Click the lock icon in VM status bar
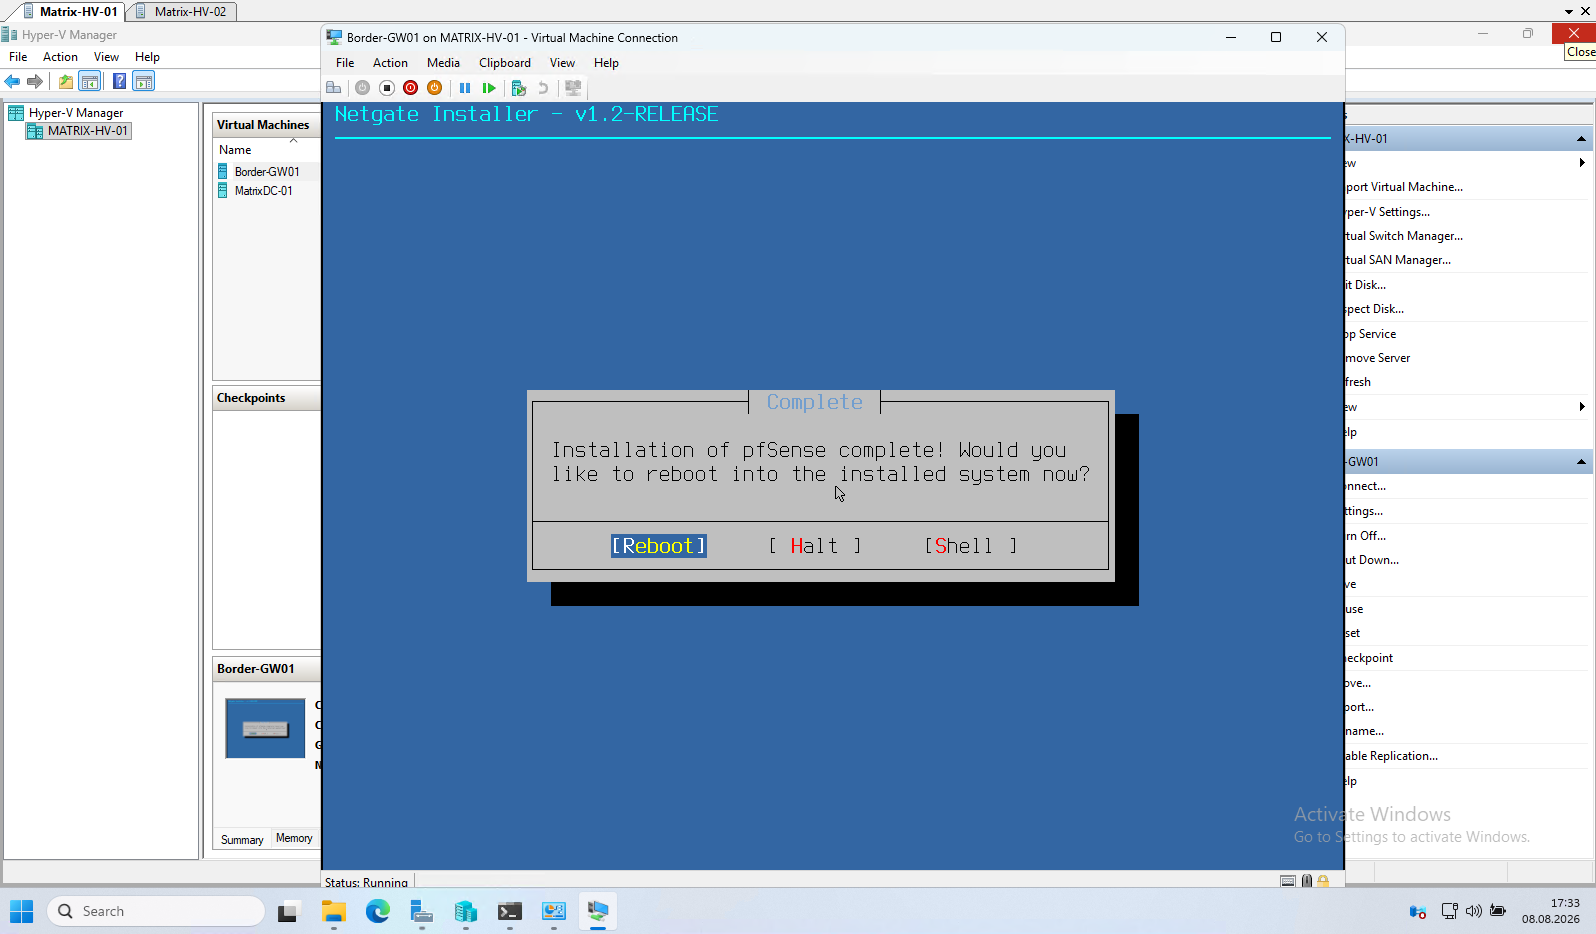This screenshot has height=934, width=1596. pos(1323,881)
